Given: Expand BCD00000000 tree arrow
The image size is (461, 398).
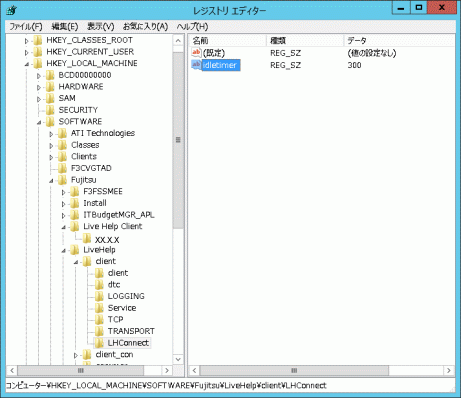Looking at the screenshot, I should tap(39, 76).
